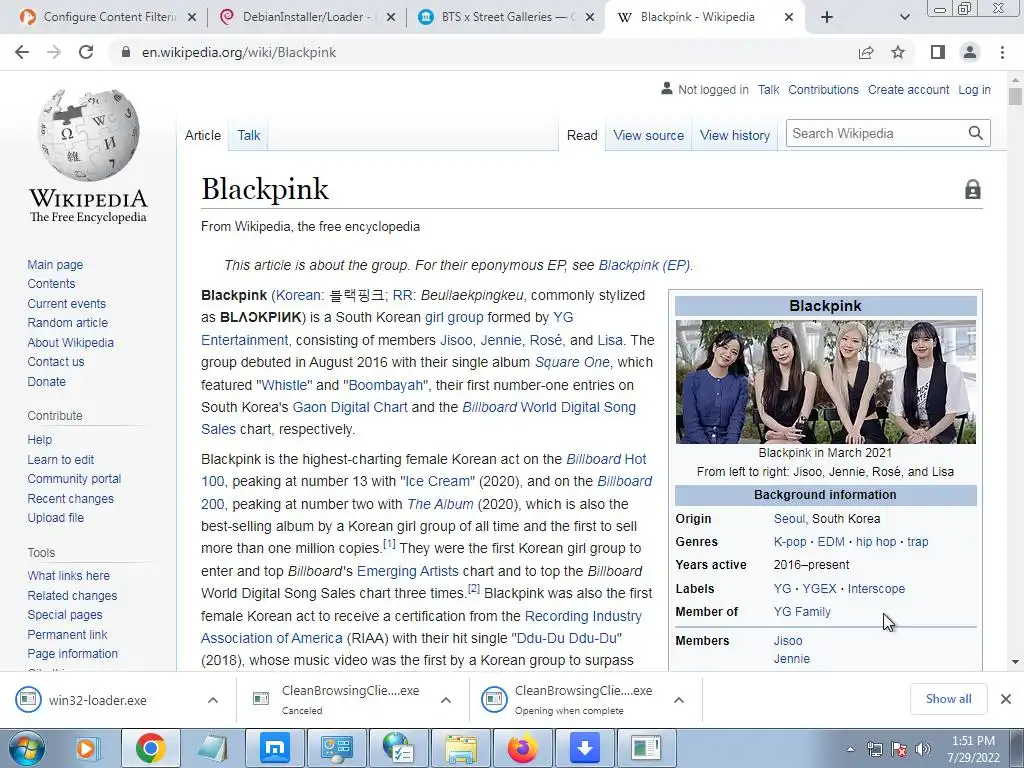The height and width of the screenshot is (768, 1024).
Task: Click the Chrome taskbar icon
Action: point(150,748)
